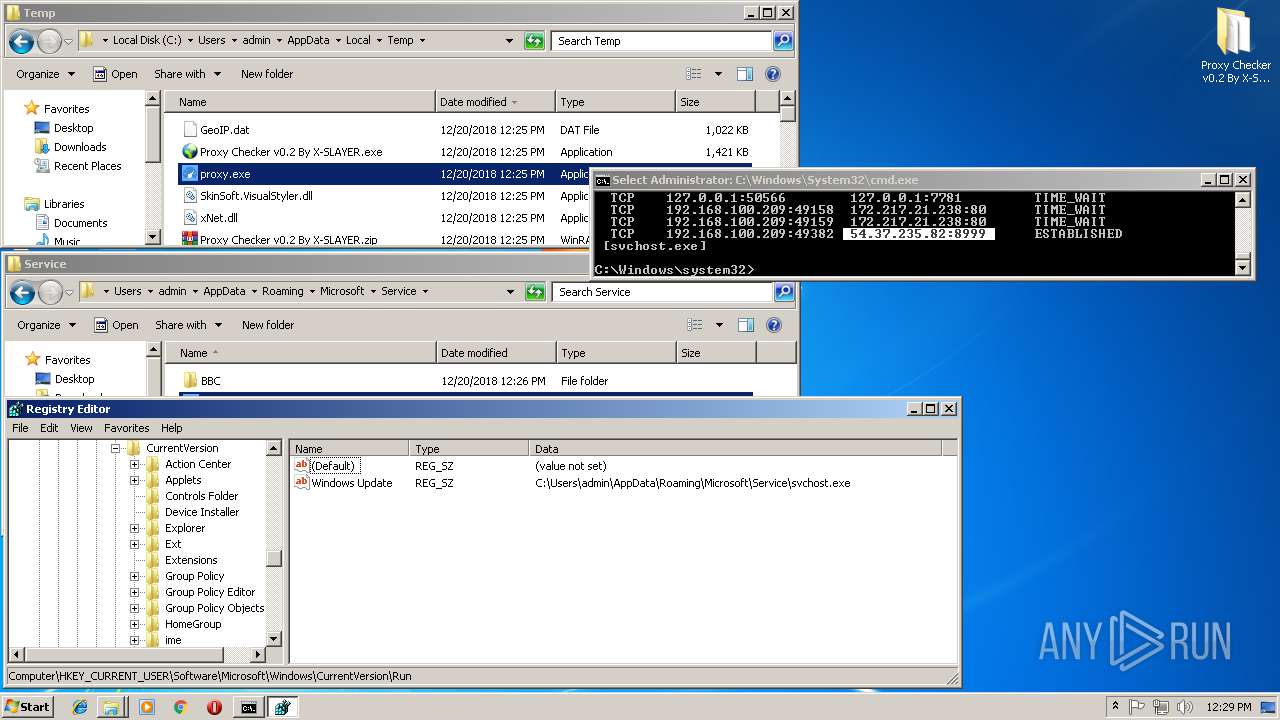Image resolution: width=1280 pixels, height=720 pixels.
Task: Click Documents under Libraries in Temp window
Action: point(80,223)
